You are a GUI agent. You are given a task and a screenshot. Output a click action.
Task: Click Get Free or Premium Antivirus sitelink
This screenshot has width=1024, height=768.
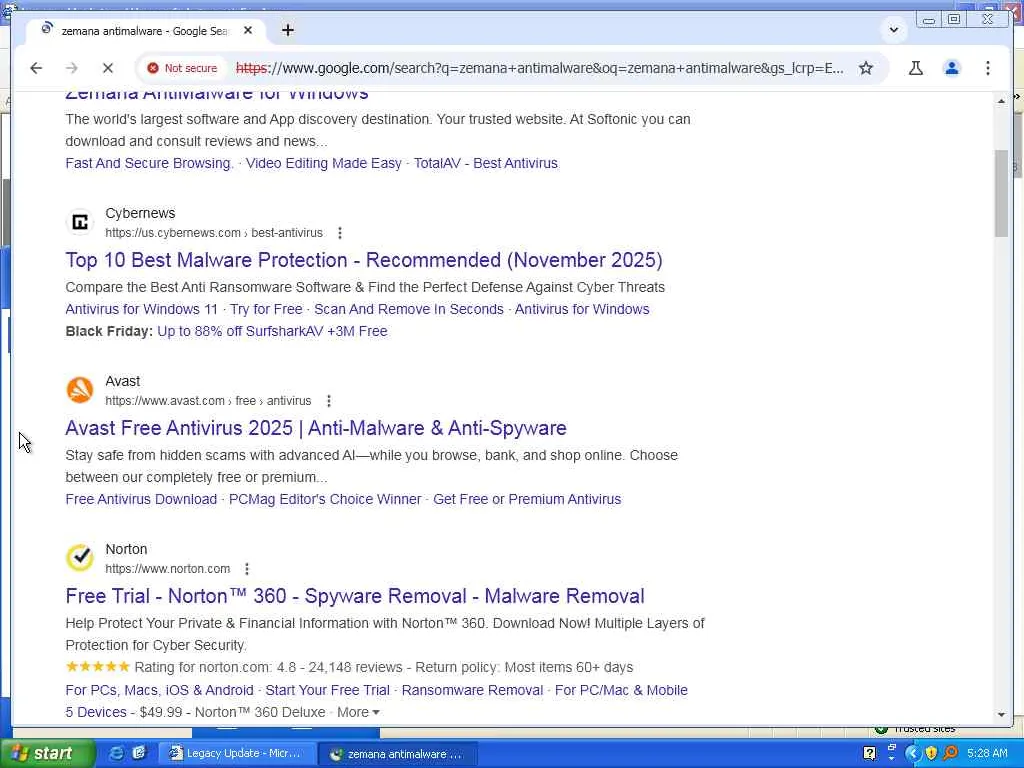pos(527,499)
